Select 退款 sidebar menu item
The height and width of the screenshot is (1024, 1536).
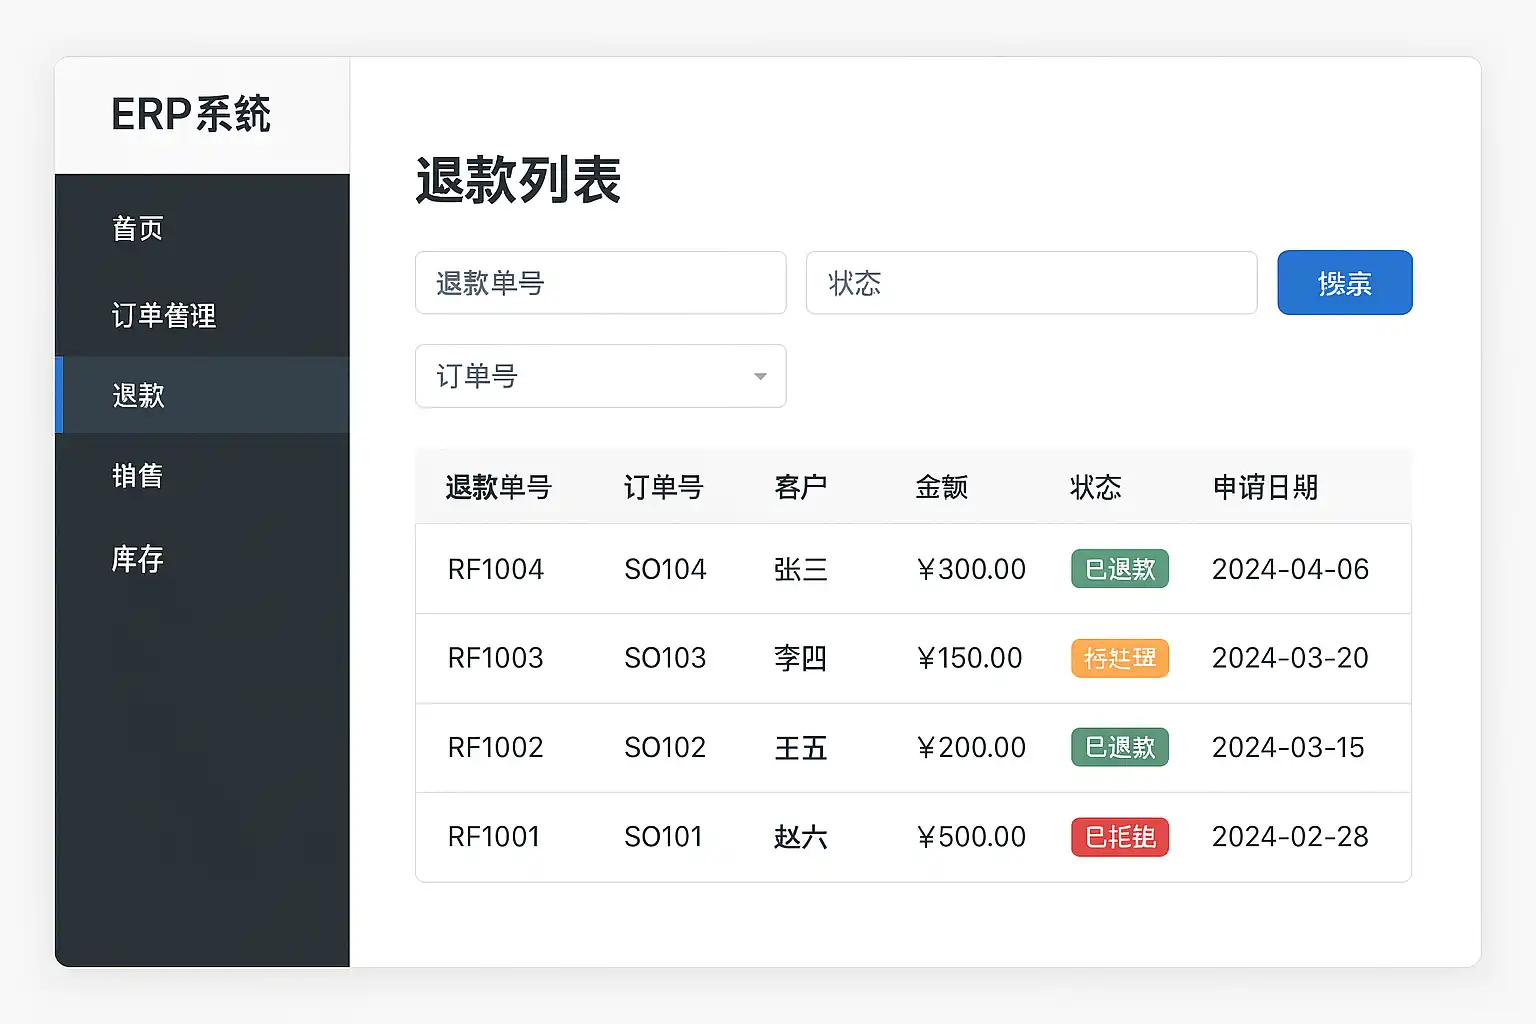coord(139,396)
